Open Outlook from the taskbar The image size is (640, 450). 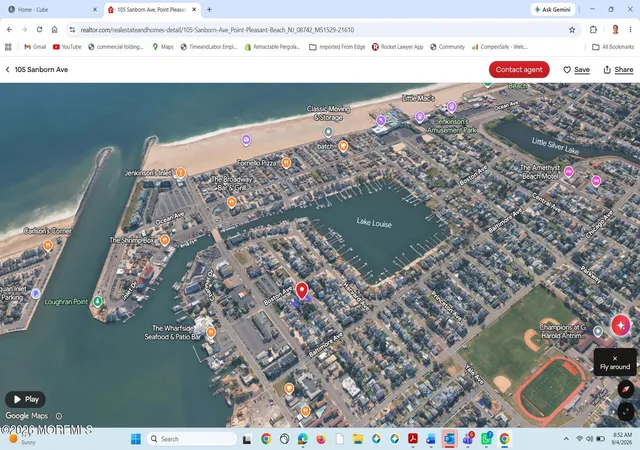coord(449,439)
